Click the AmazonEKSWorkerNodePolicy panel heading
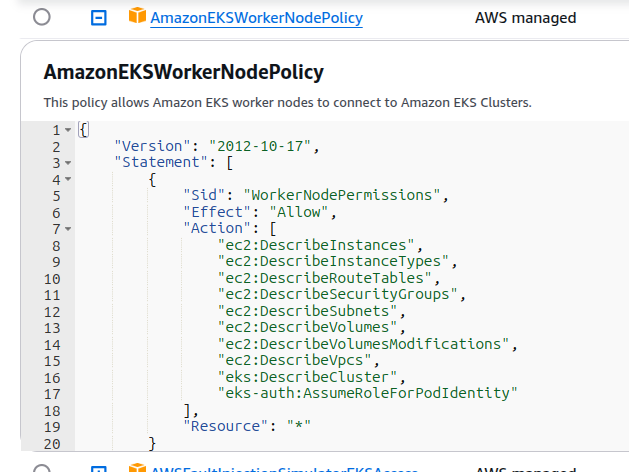The width and height of the screenshot is (629, 472). click(x=184, y=72)
